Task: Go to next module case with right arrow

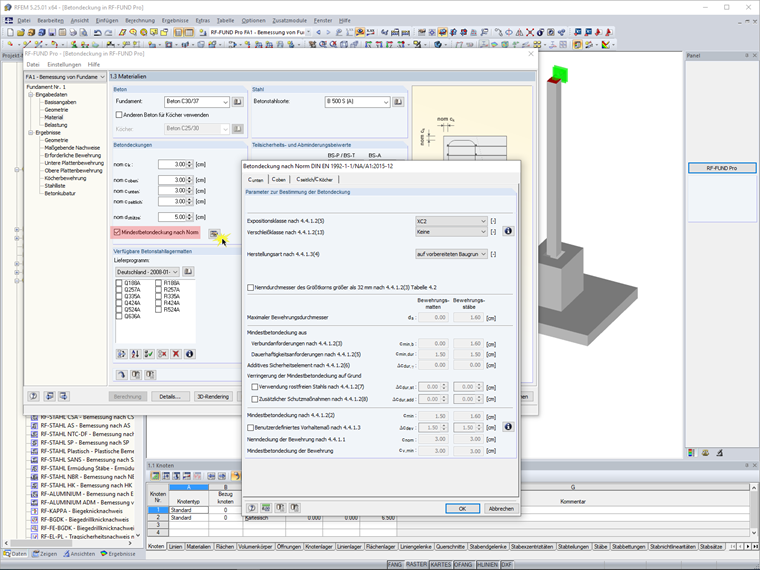Action: pos(328,32)
